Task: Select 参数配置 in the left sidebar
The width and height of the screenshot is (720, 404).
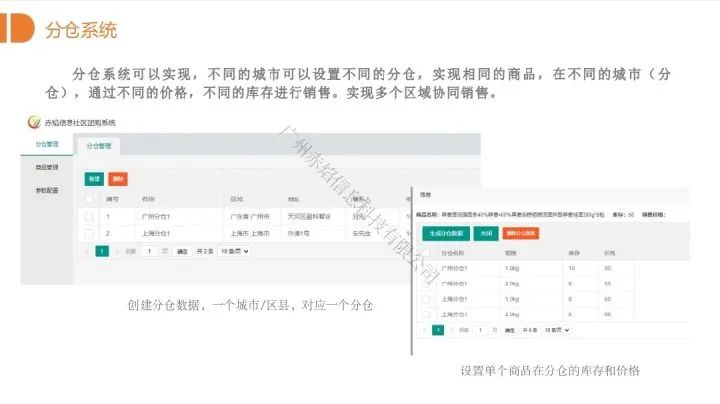Action: [47, 189]
